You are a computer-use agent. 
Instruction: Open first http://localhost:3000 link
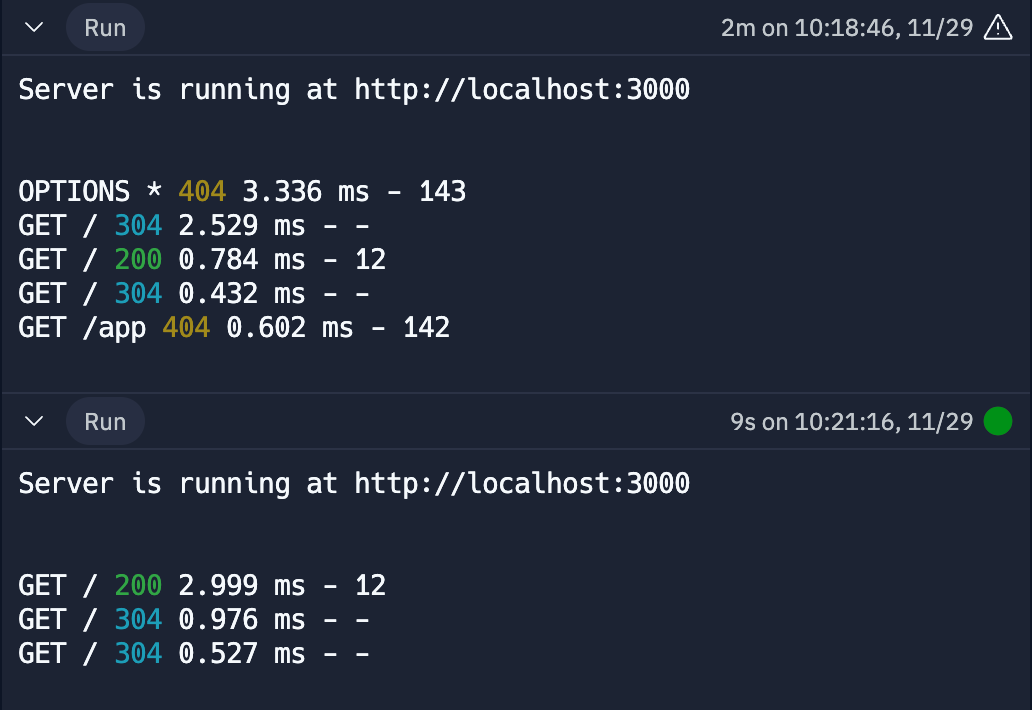pos(522,89)
